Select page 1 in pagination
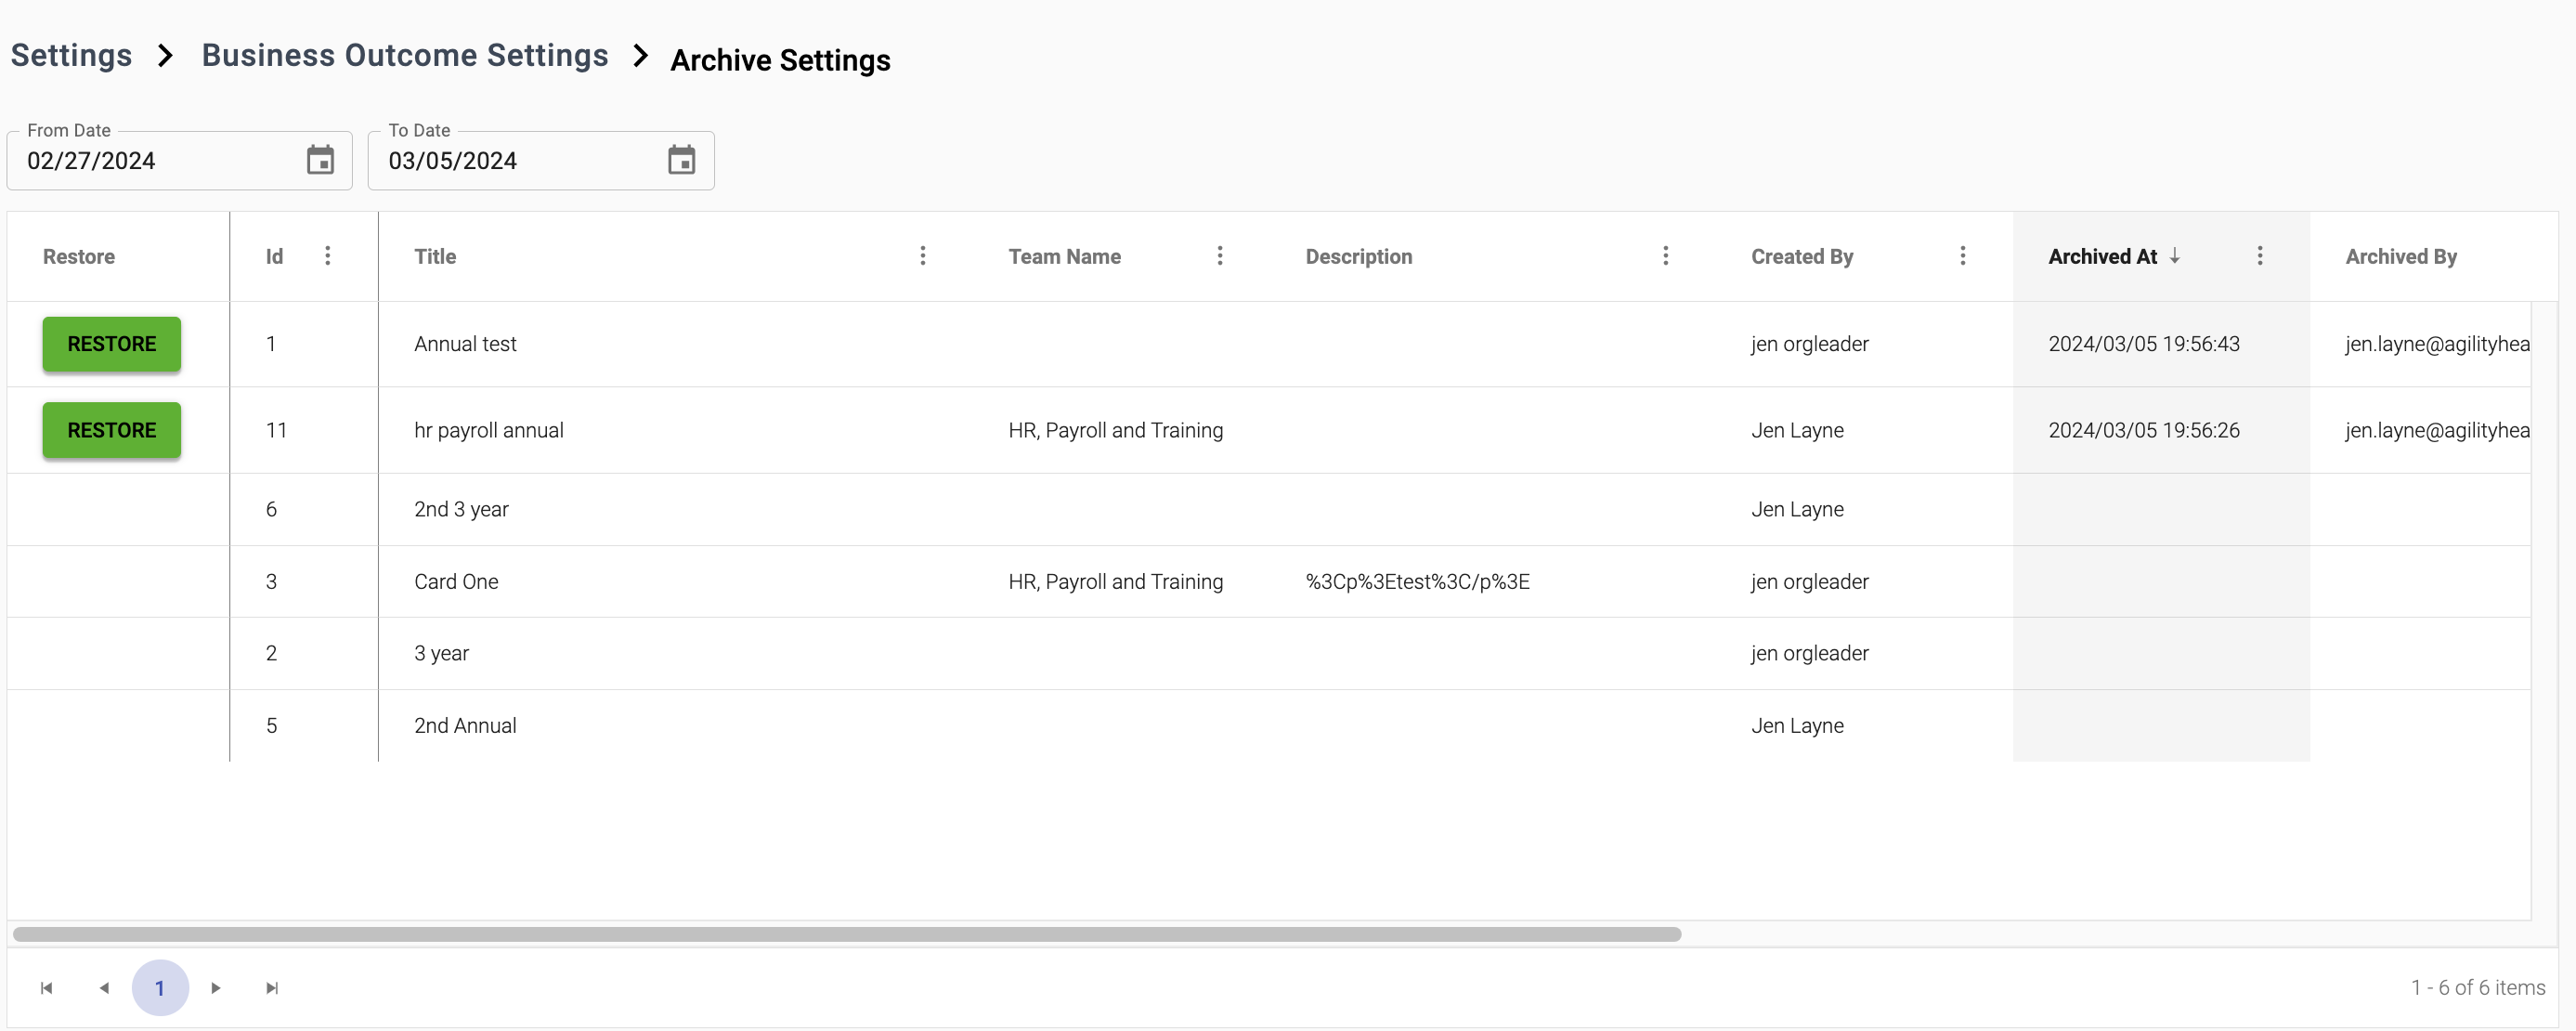Screen dimensions: 2576x1031 (x=160, y=988)
